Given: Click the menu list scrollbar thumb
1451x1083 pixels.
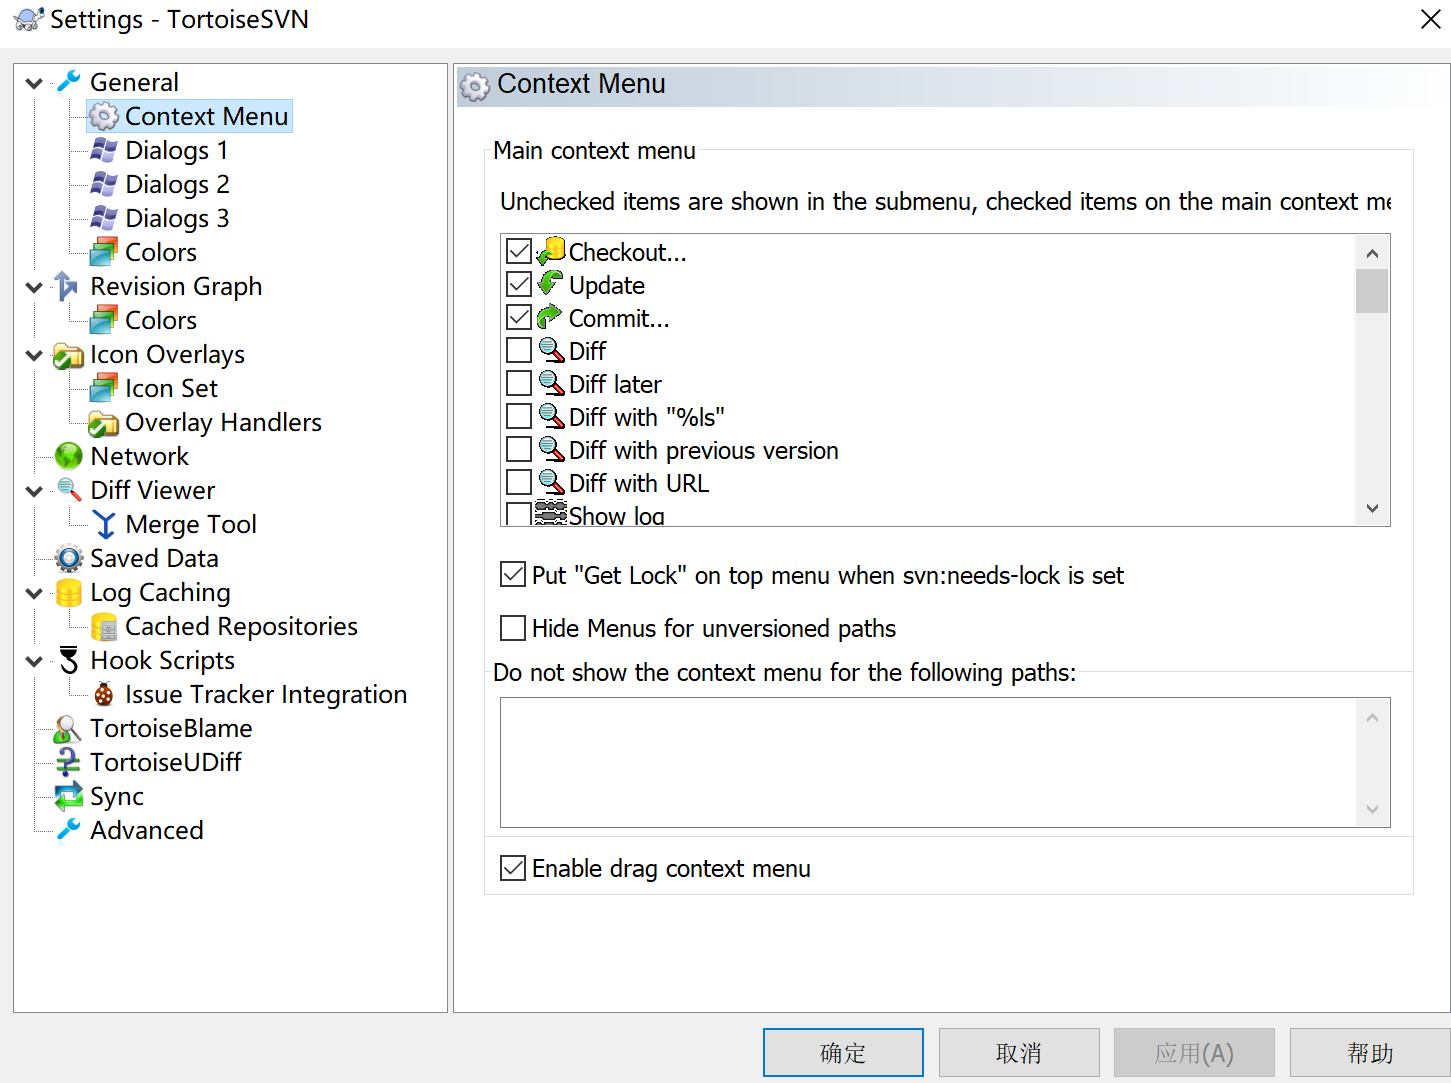Looking at the screenshot, I should pyautogui.click(x=1372, y=291).
